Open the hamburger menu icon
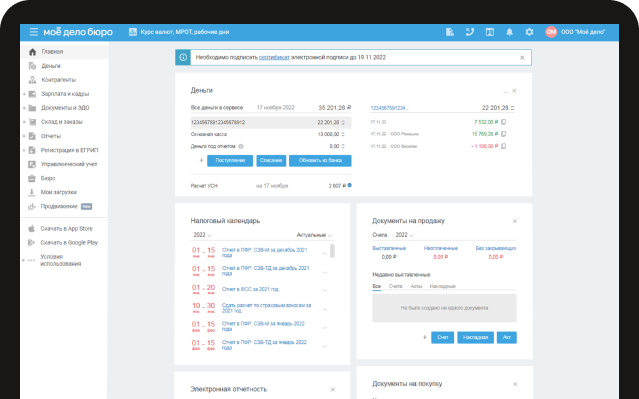Image resolution: width=639 pixels, height=399 pixels. (34, 32)
